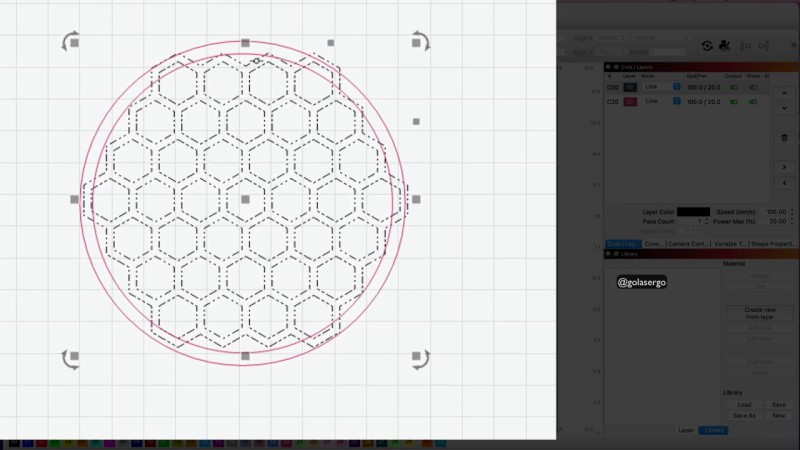Switch to the Laser tab

point(685,430)
